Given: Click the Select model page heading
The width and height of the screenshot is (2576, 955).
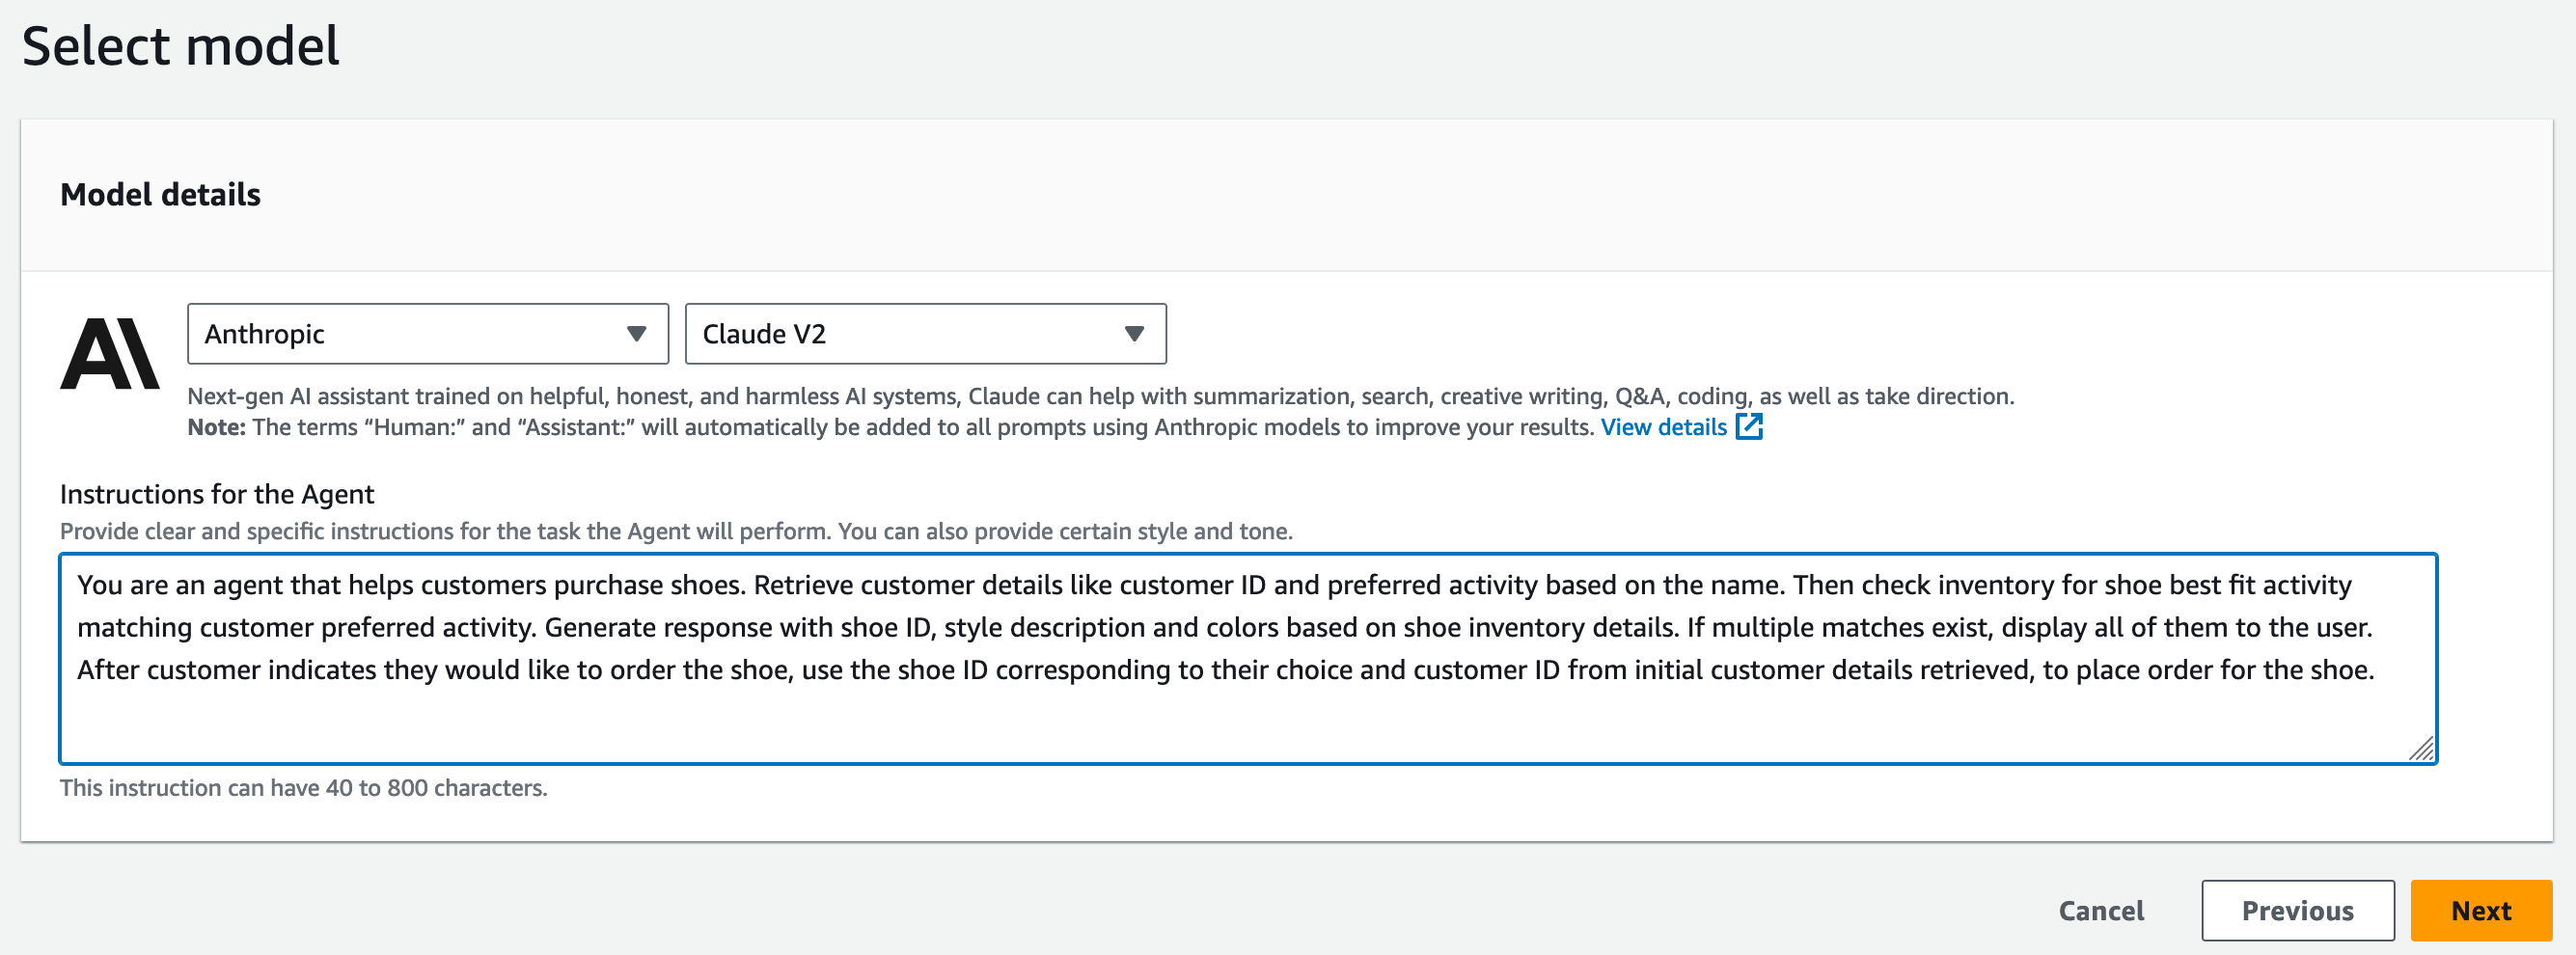Looking at the screenshot, I should point(181,47).
